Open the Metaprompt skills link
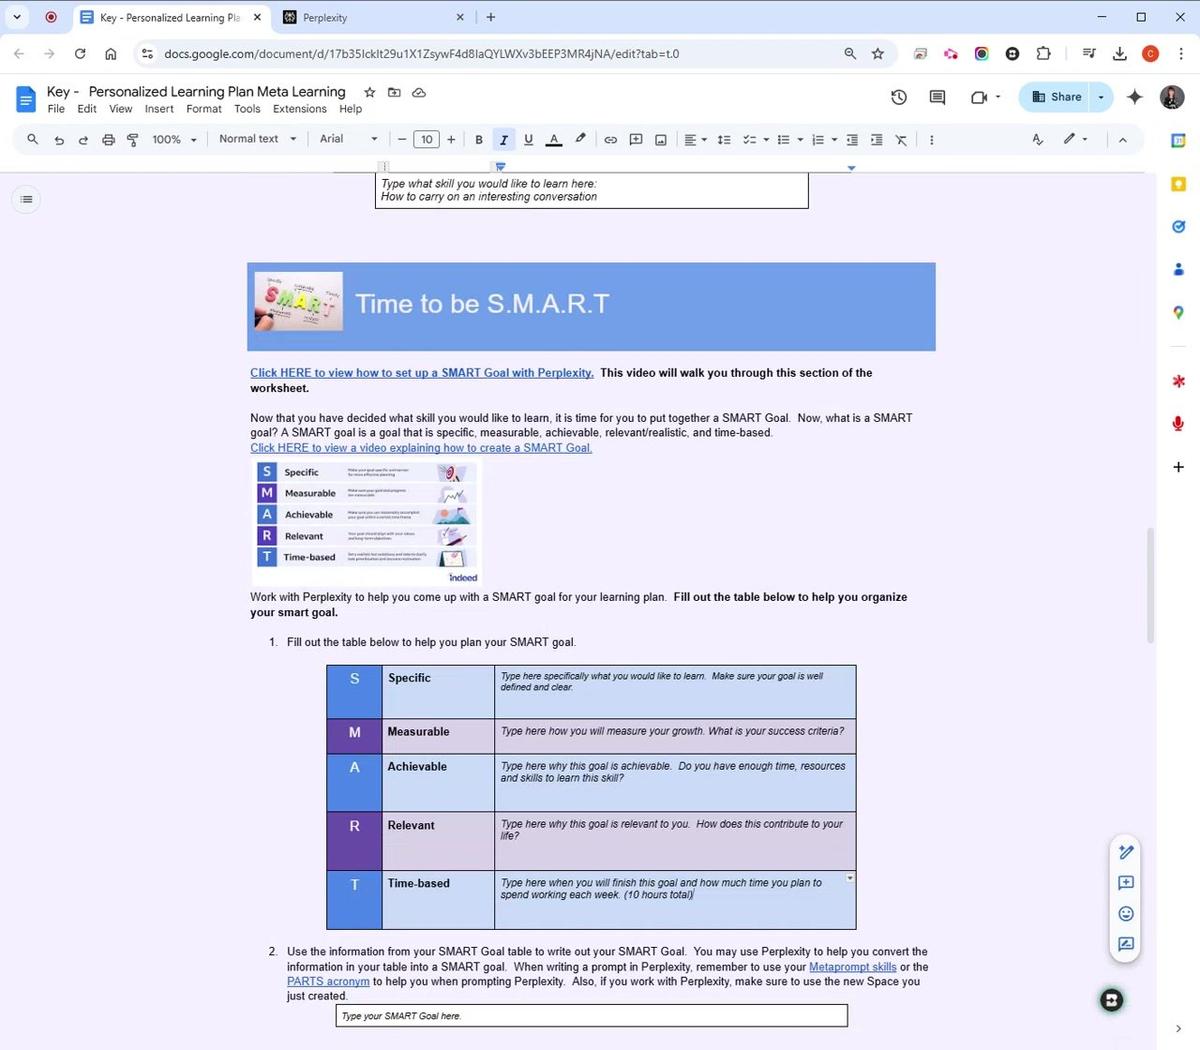The height and width of the screenshot is (1050, 1200). point(852,967)
